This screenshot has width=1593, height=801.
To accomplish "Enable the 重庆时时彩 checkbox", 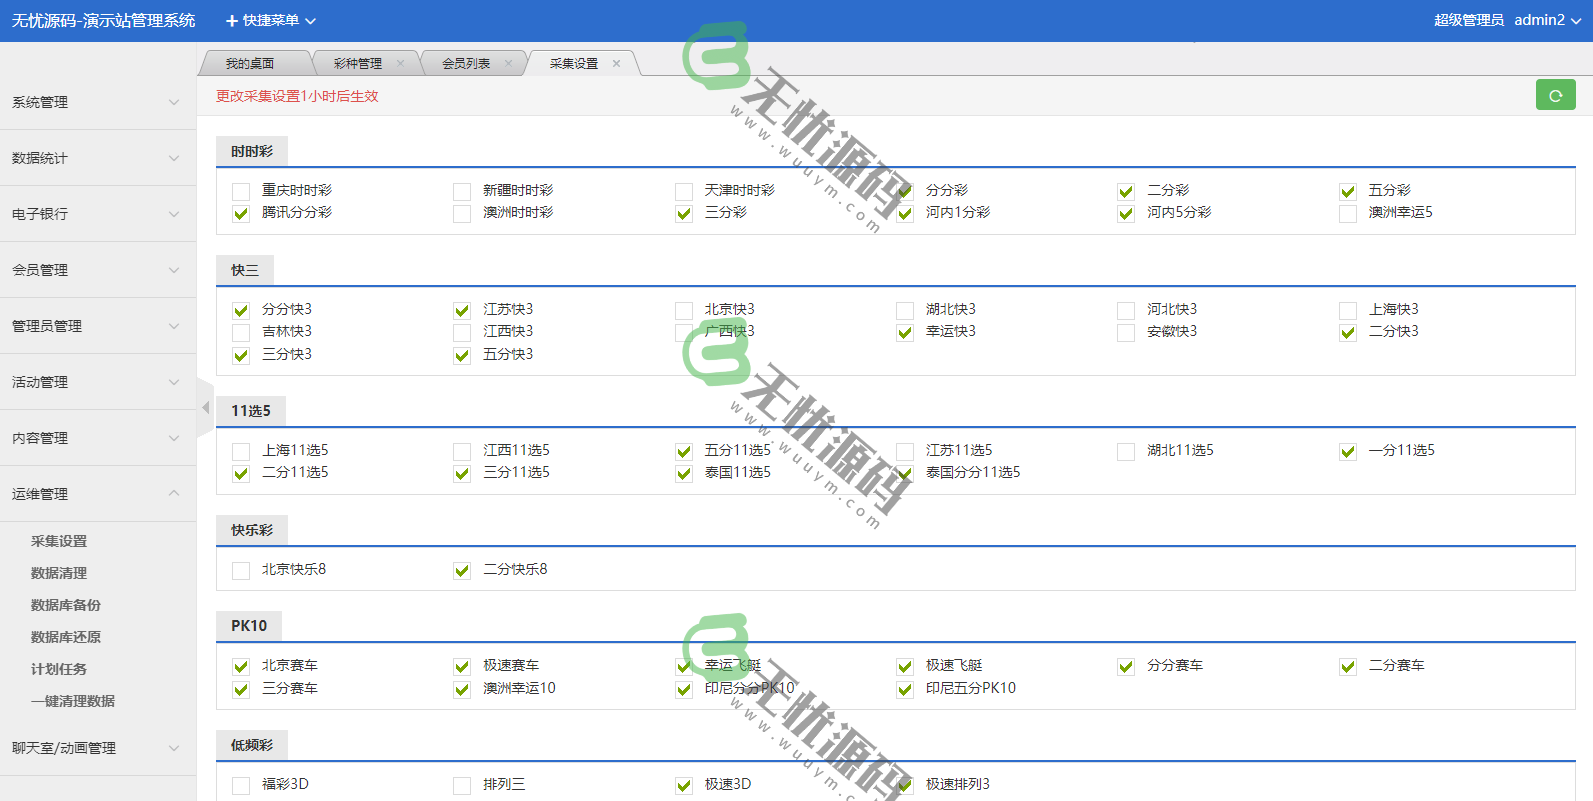I will coord(241,191).
